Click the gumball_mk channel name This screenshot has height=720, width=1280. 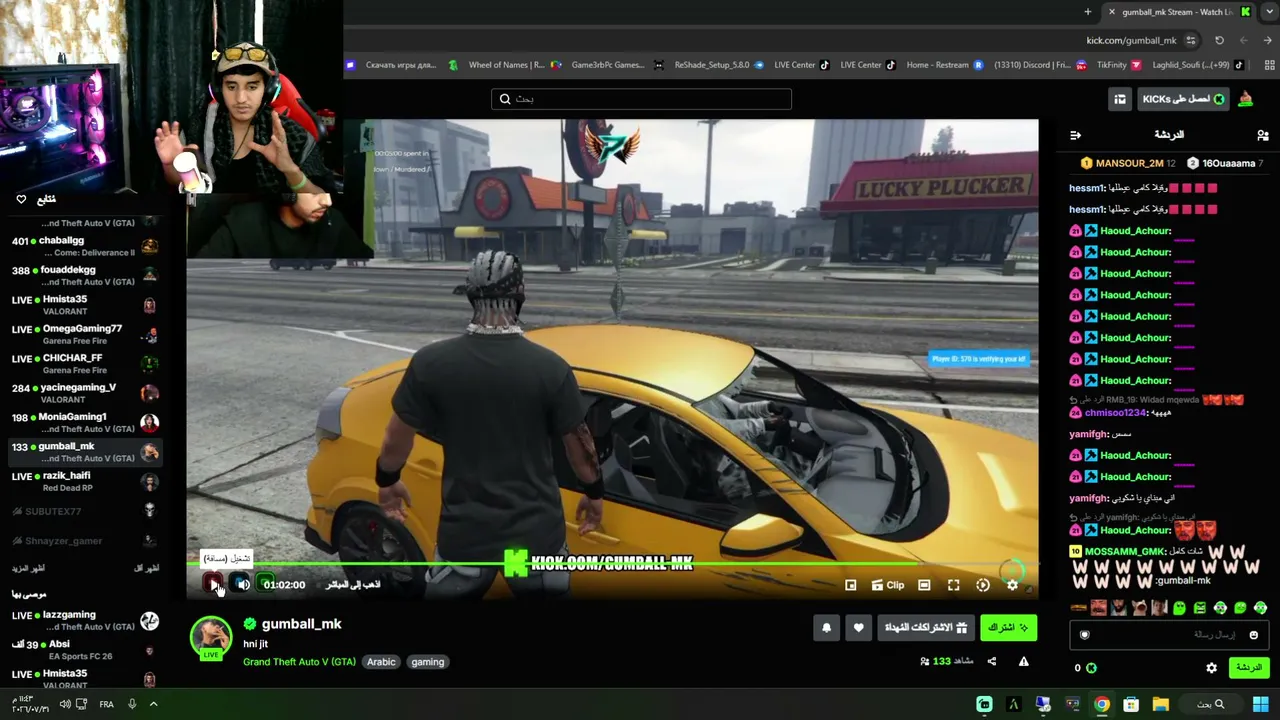[301, 624]
